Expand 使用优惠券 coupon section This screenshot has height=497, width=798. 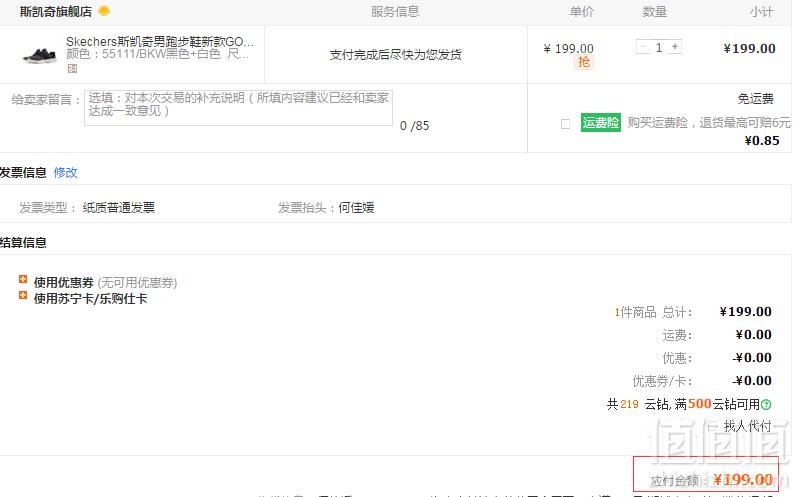[x=23, y=279]
